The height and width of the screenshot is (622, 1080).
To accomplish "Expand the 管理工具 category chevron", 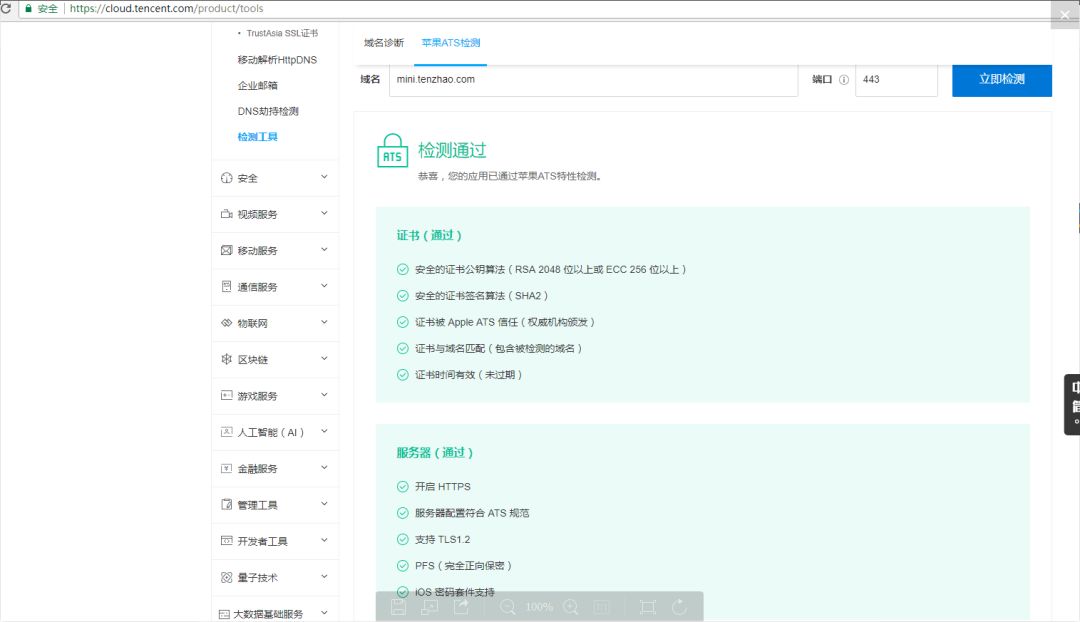I will click(324, 504).
